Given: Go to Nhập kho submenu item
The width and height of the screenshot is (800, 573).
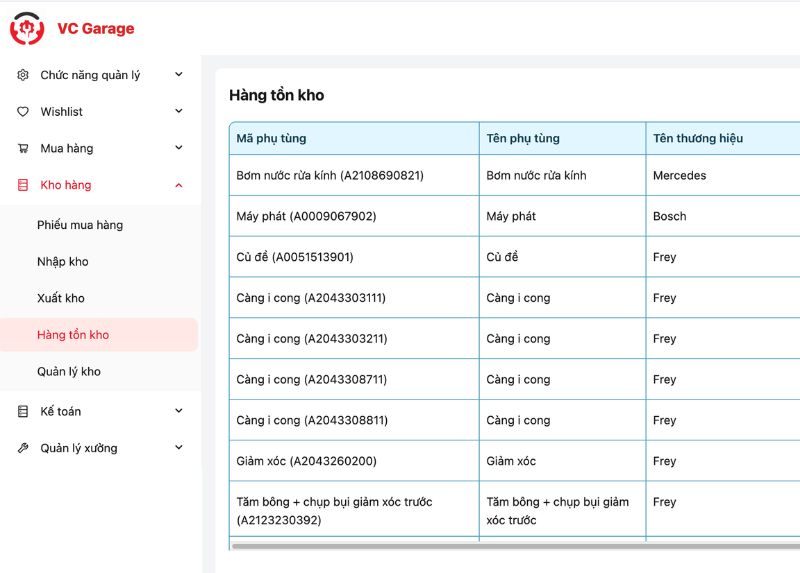Looking at the screenshot, I should 63,262.
